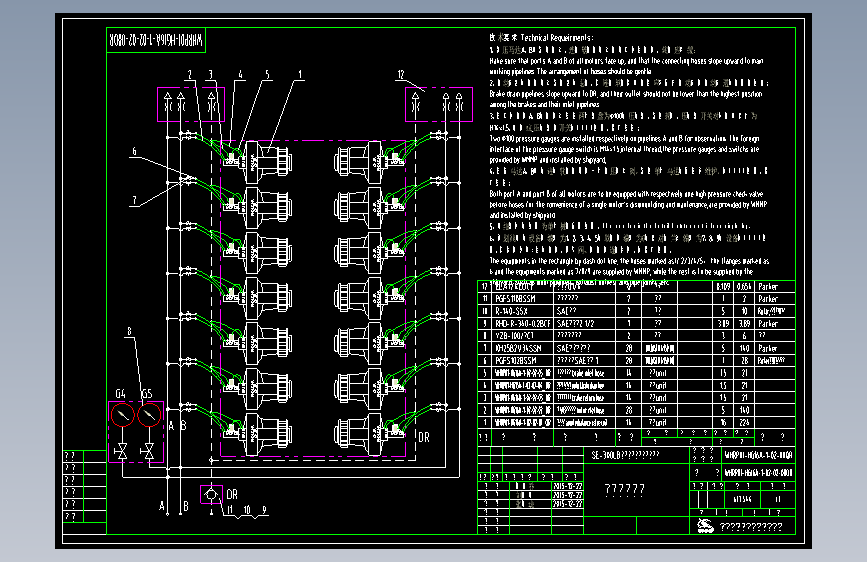Screen dimensions: 867x562
Task: Click callout number 2 at the top
Action: (190, 75)
